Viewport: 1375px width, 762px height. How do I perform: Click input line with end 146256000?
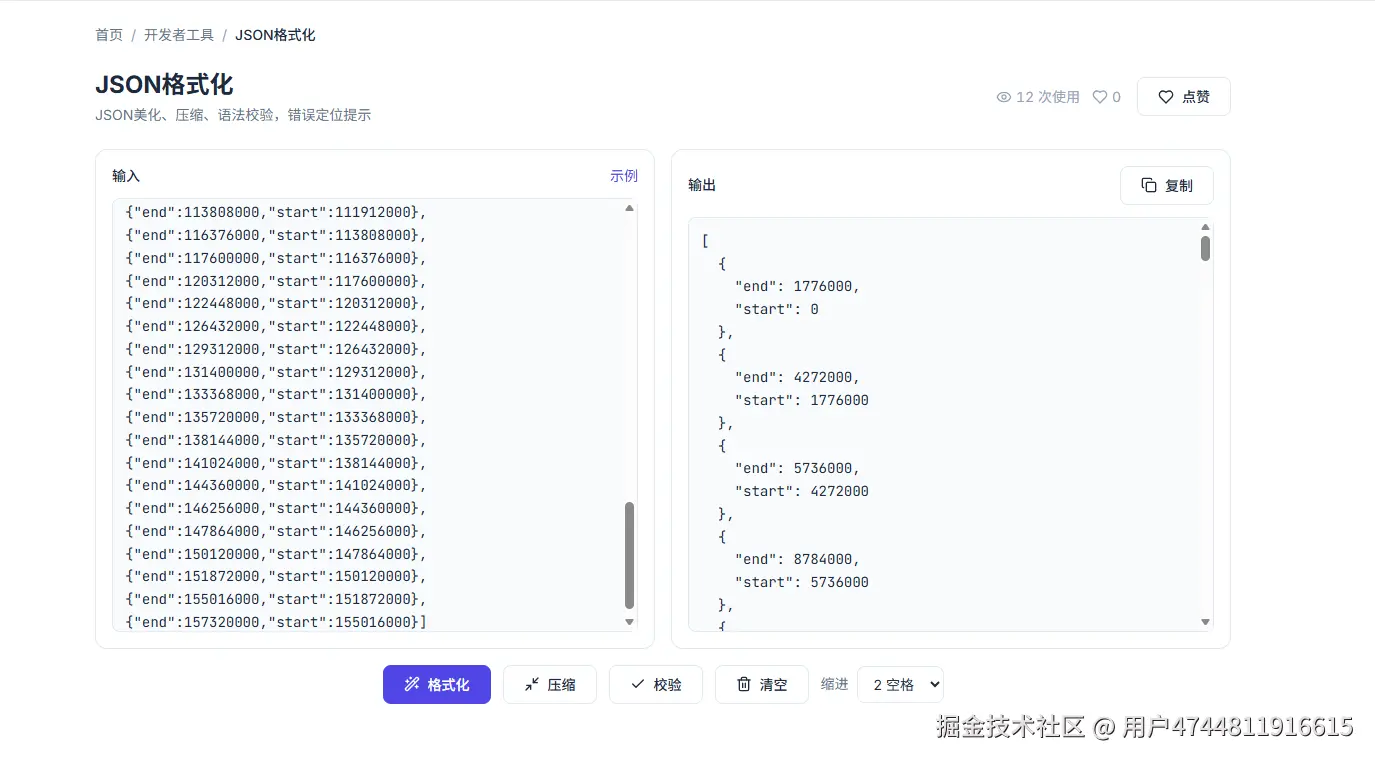276,508
